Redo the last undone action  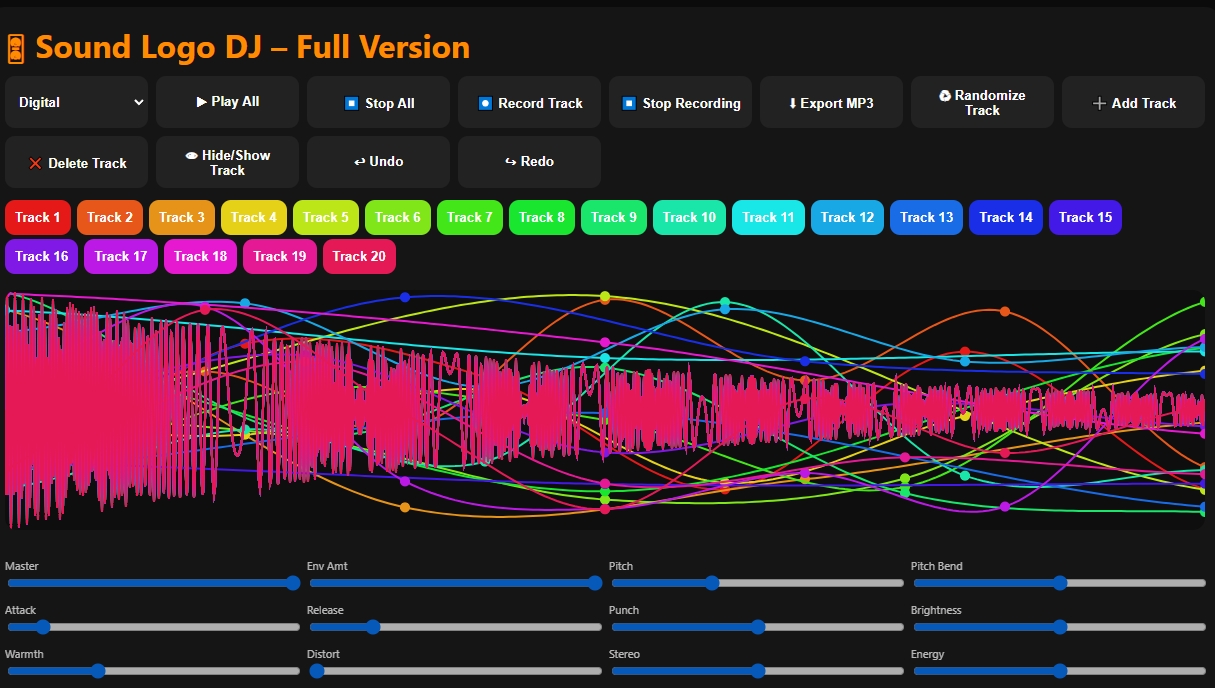click(529, 162)
